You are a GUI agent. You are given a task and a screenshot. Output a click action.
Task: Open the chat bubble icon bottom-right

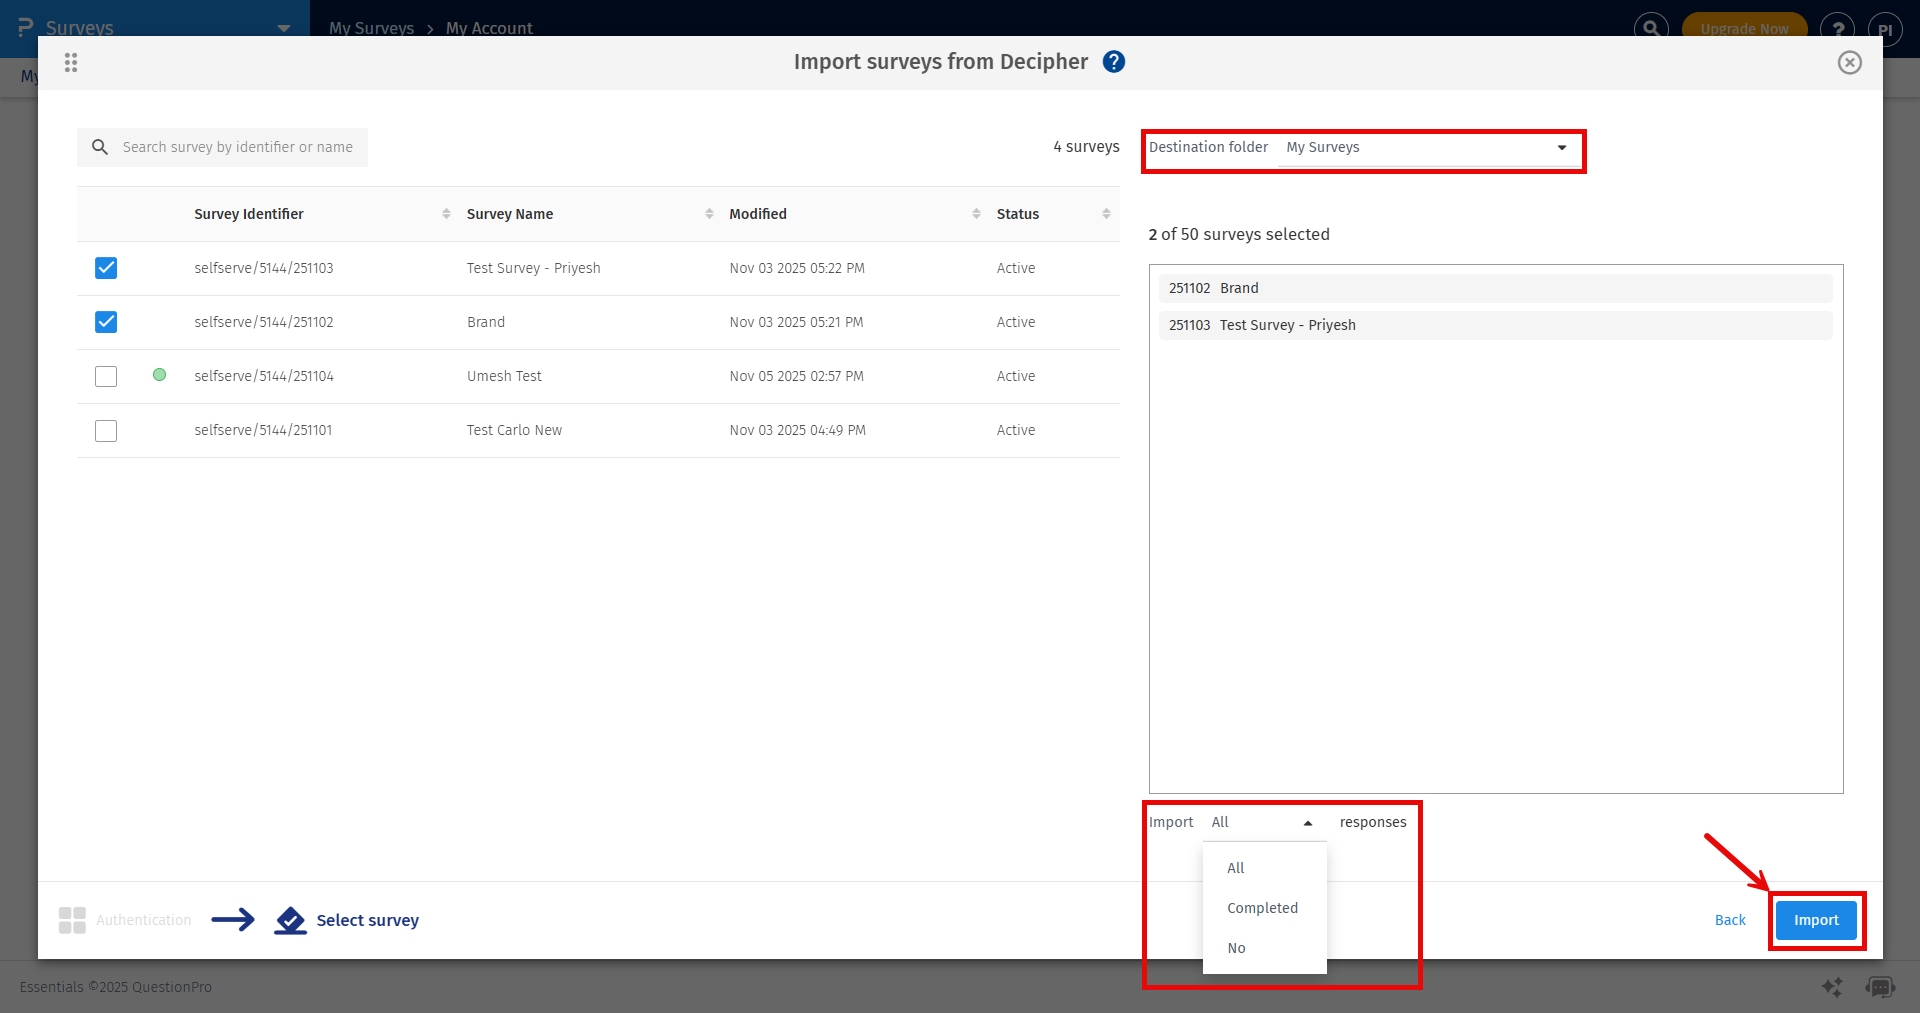click(1881, 987)
